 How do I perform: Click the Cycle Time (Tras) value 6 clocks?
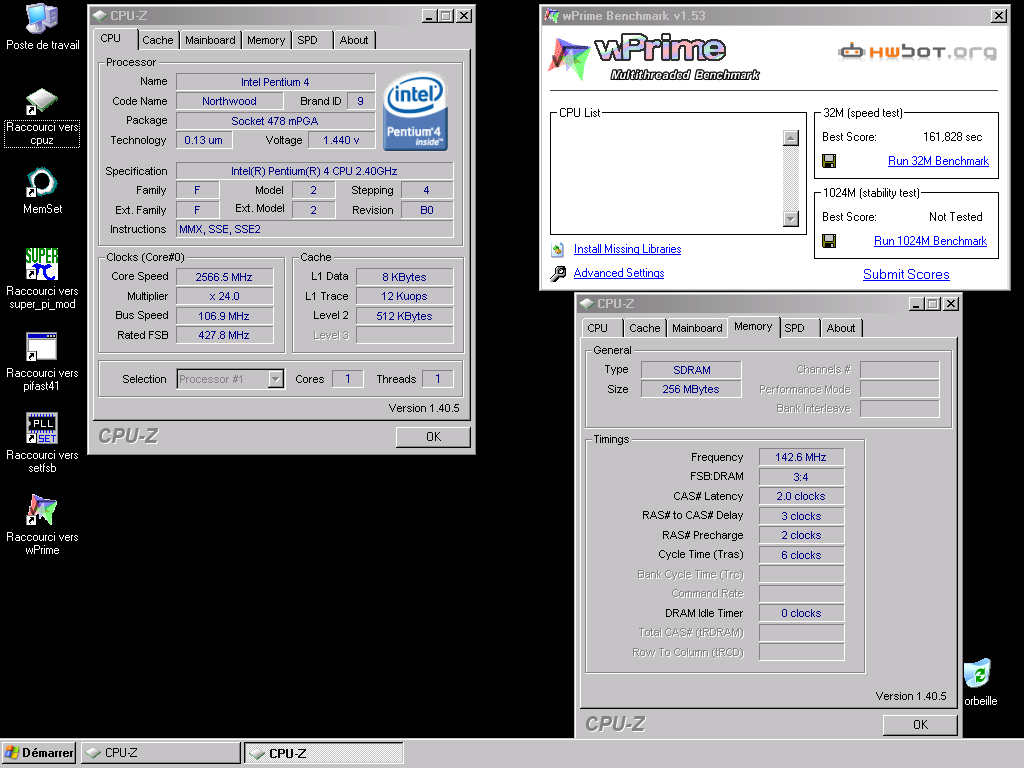tap(801, 555)
